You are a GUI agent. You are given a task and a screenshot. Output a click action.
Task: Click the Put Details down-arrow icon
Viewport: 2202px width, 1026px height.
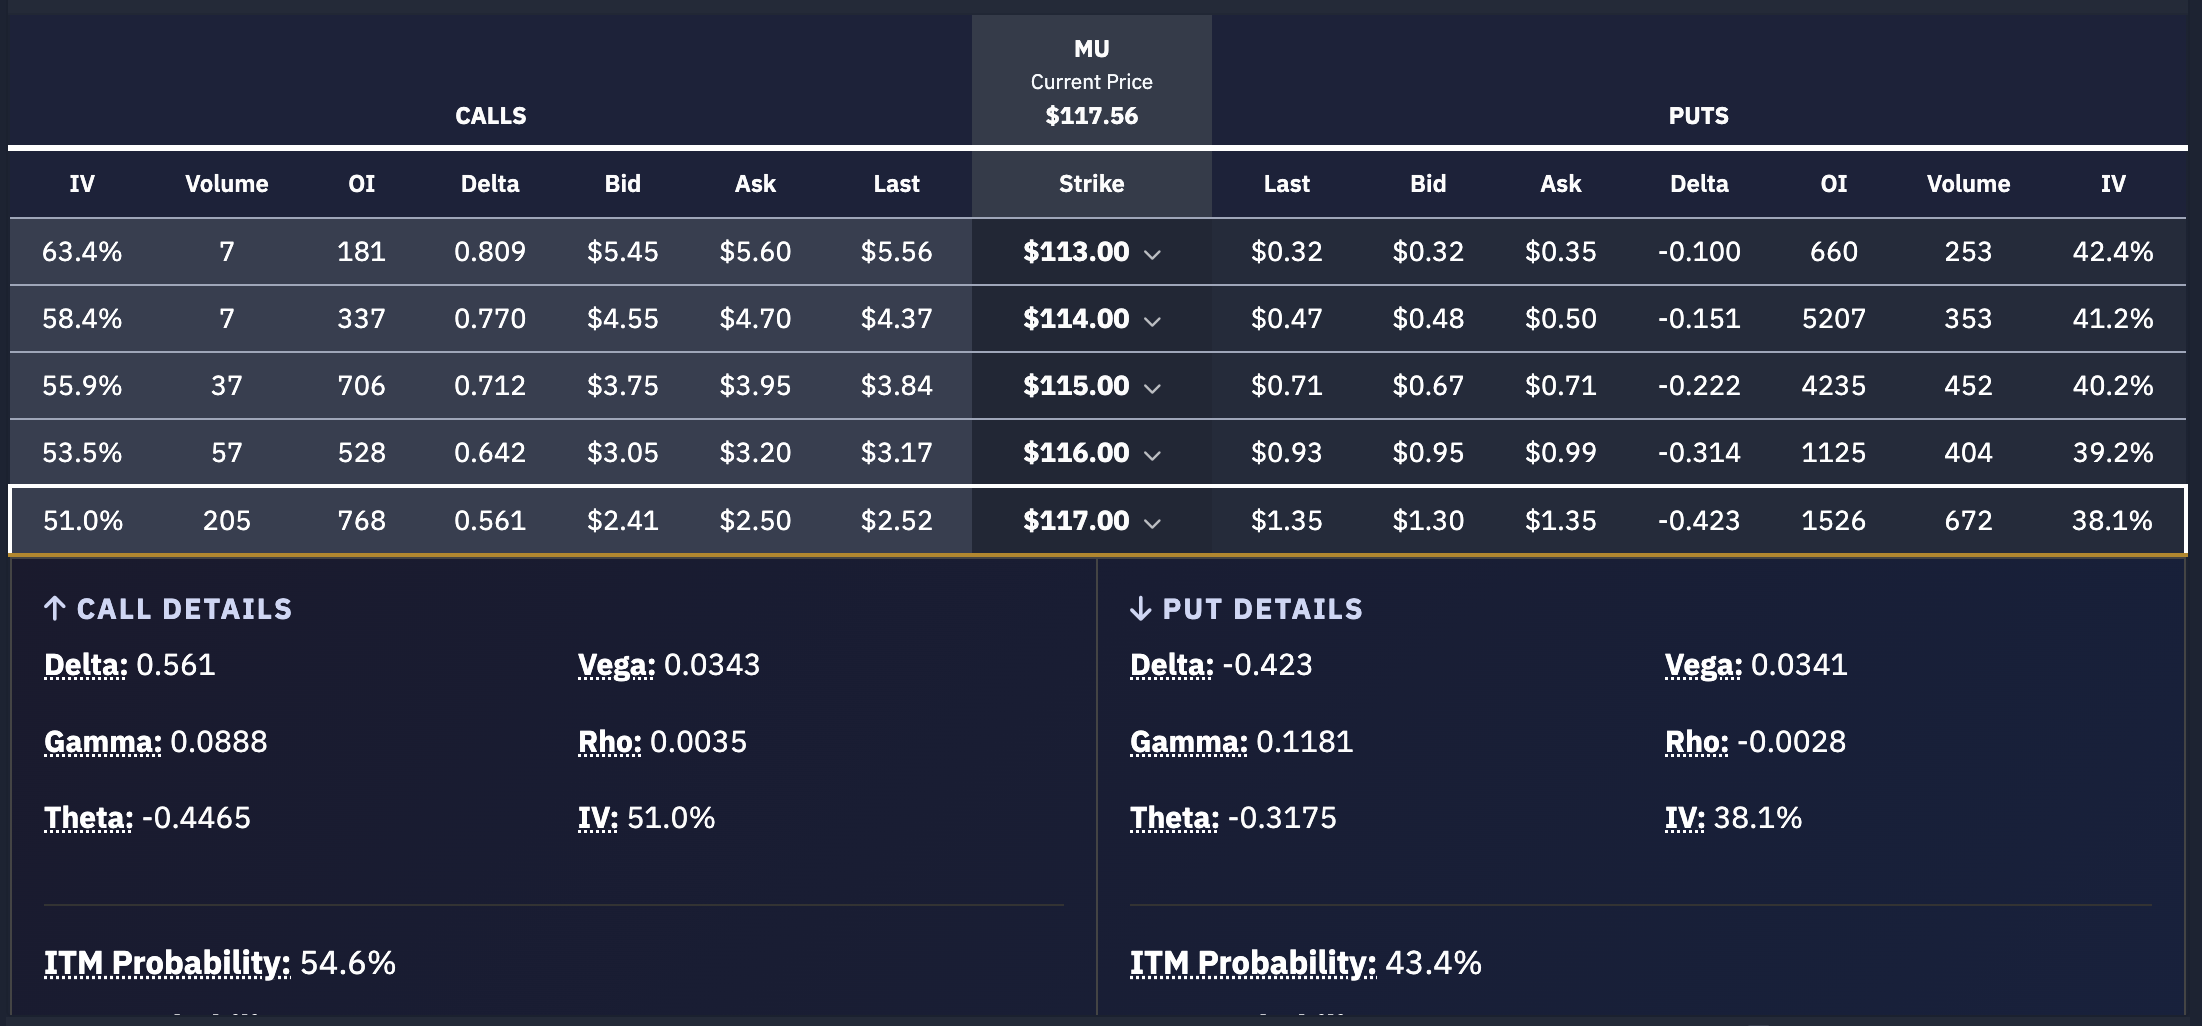tap(1140, 608)
